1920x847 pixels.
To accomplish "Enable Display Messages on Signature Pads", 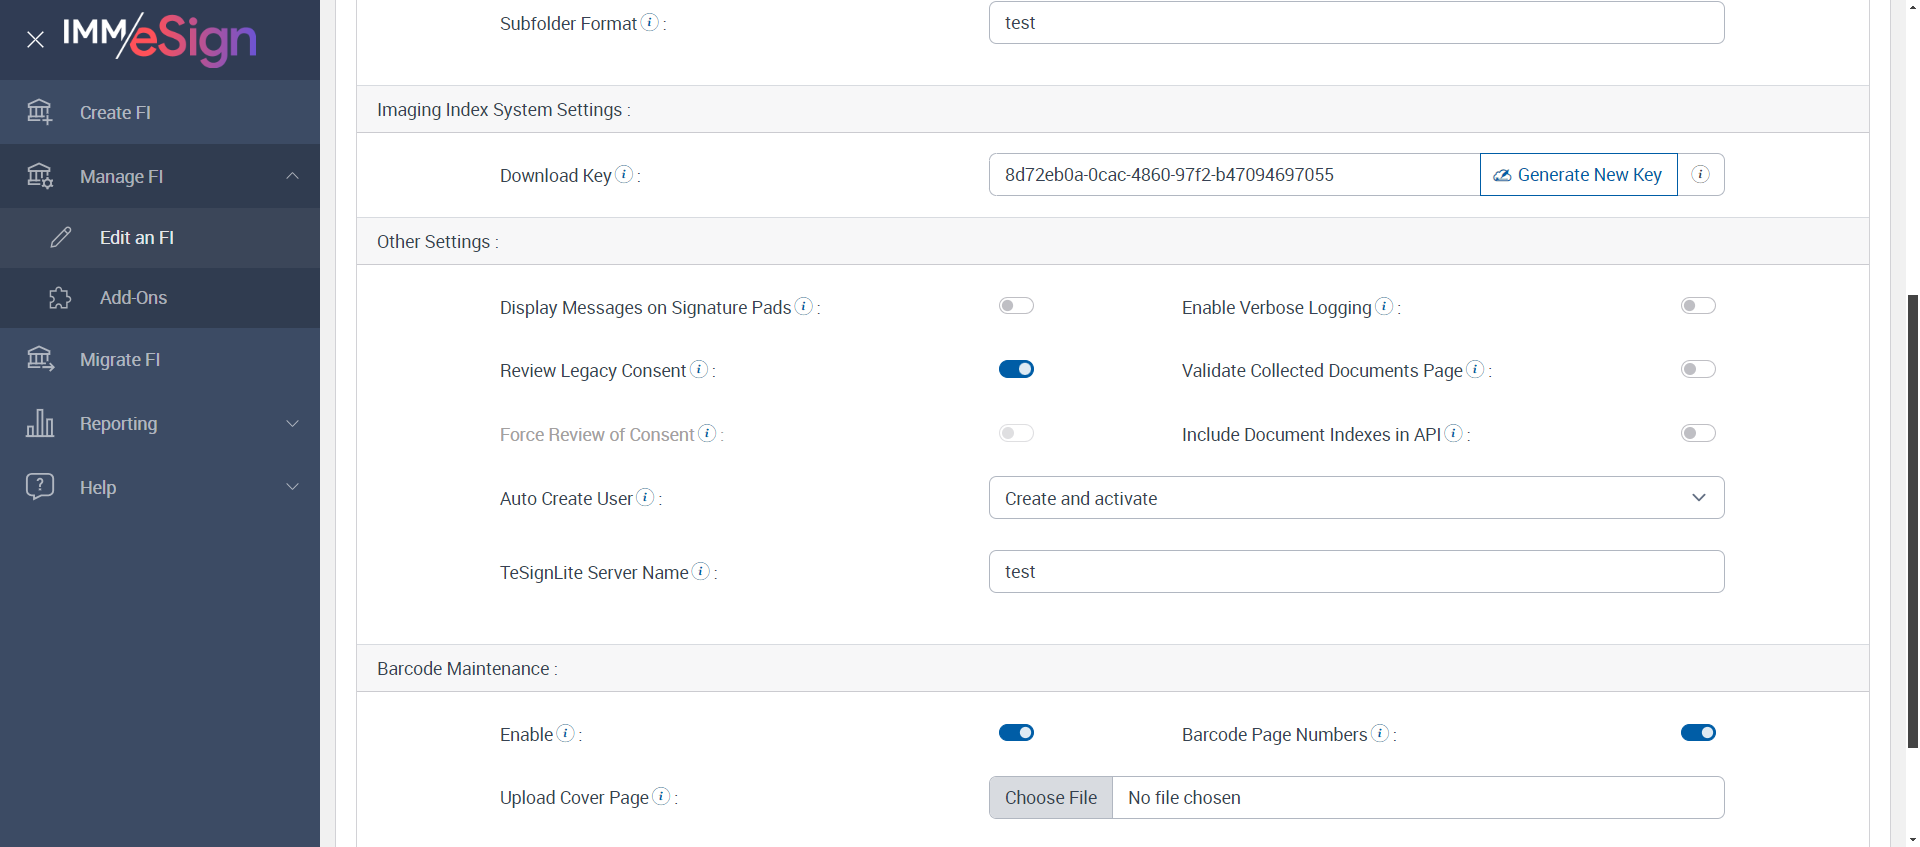I will (1016, 306).
